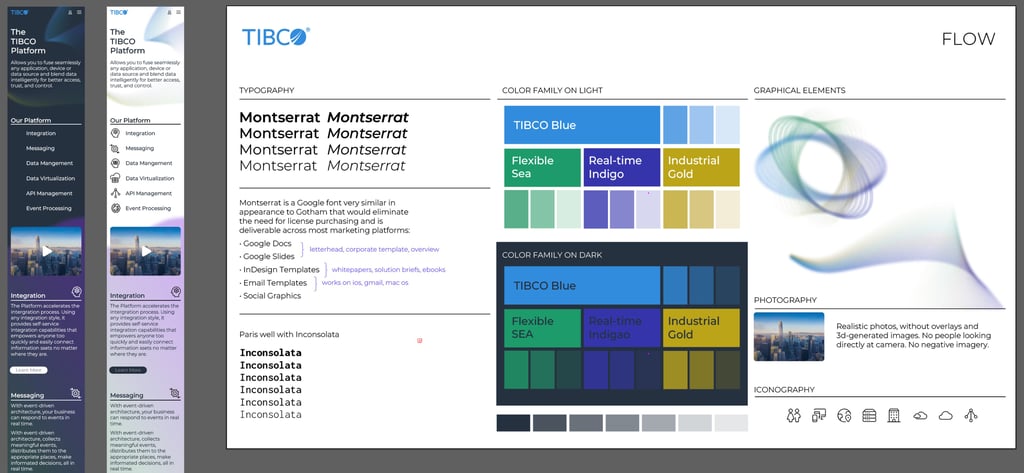Image resolution: width=1024 pixels, height=473 pixels.
Task: Click the single cloud outline icon
Action: coord(945,416)
